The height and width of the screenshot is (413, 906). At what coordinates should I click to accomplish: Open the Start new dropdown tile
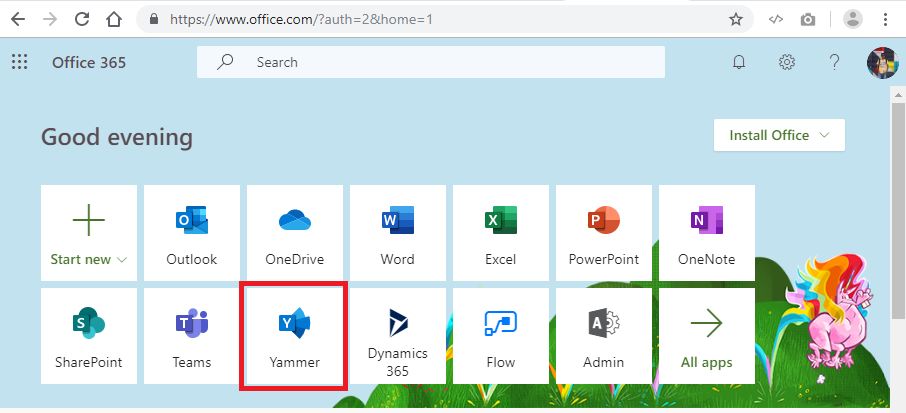[x=89, y=233]
